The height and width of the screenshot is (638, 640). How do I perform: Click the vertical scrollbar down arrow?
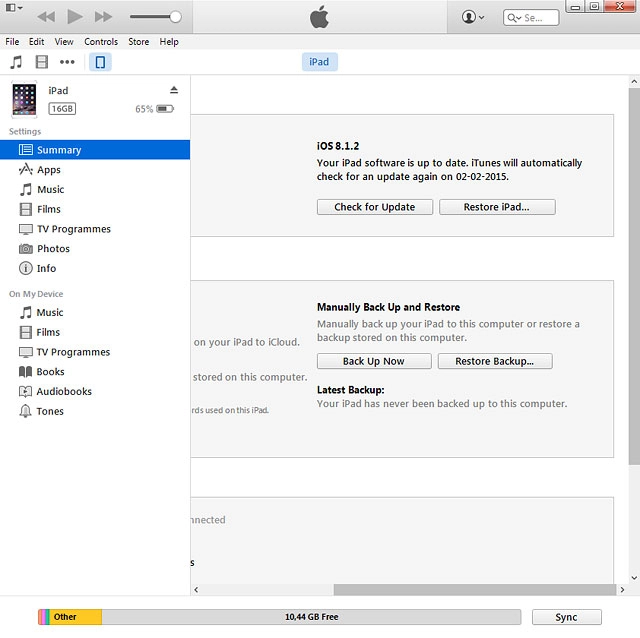point(634,578)
